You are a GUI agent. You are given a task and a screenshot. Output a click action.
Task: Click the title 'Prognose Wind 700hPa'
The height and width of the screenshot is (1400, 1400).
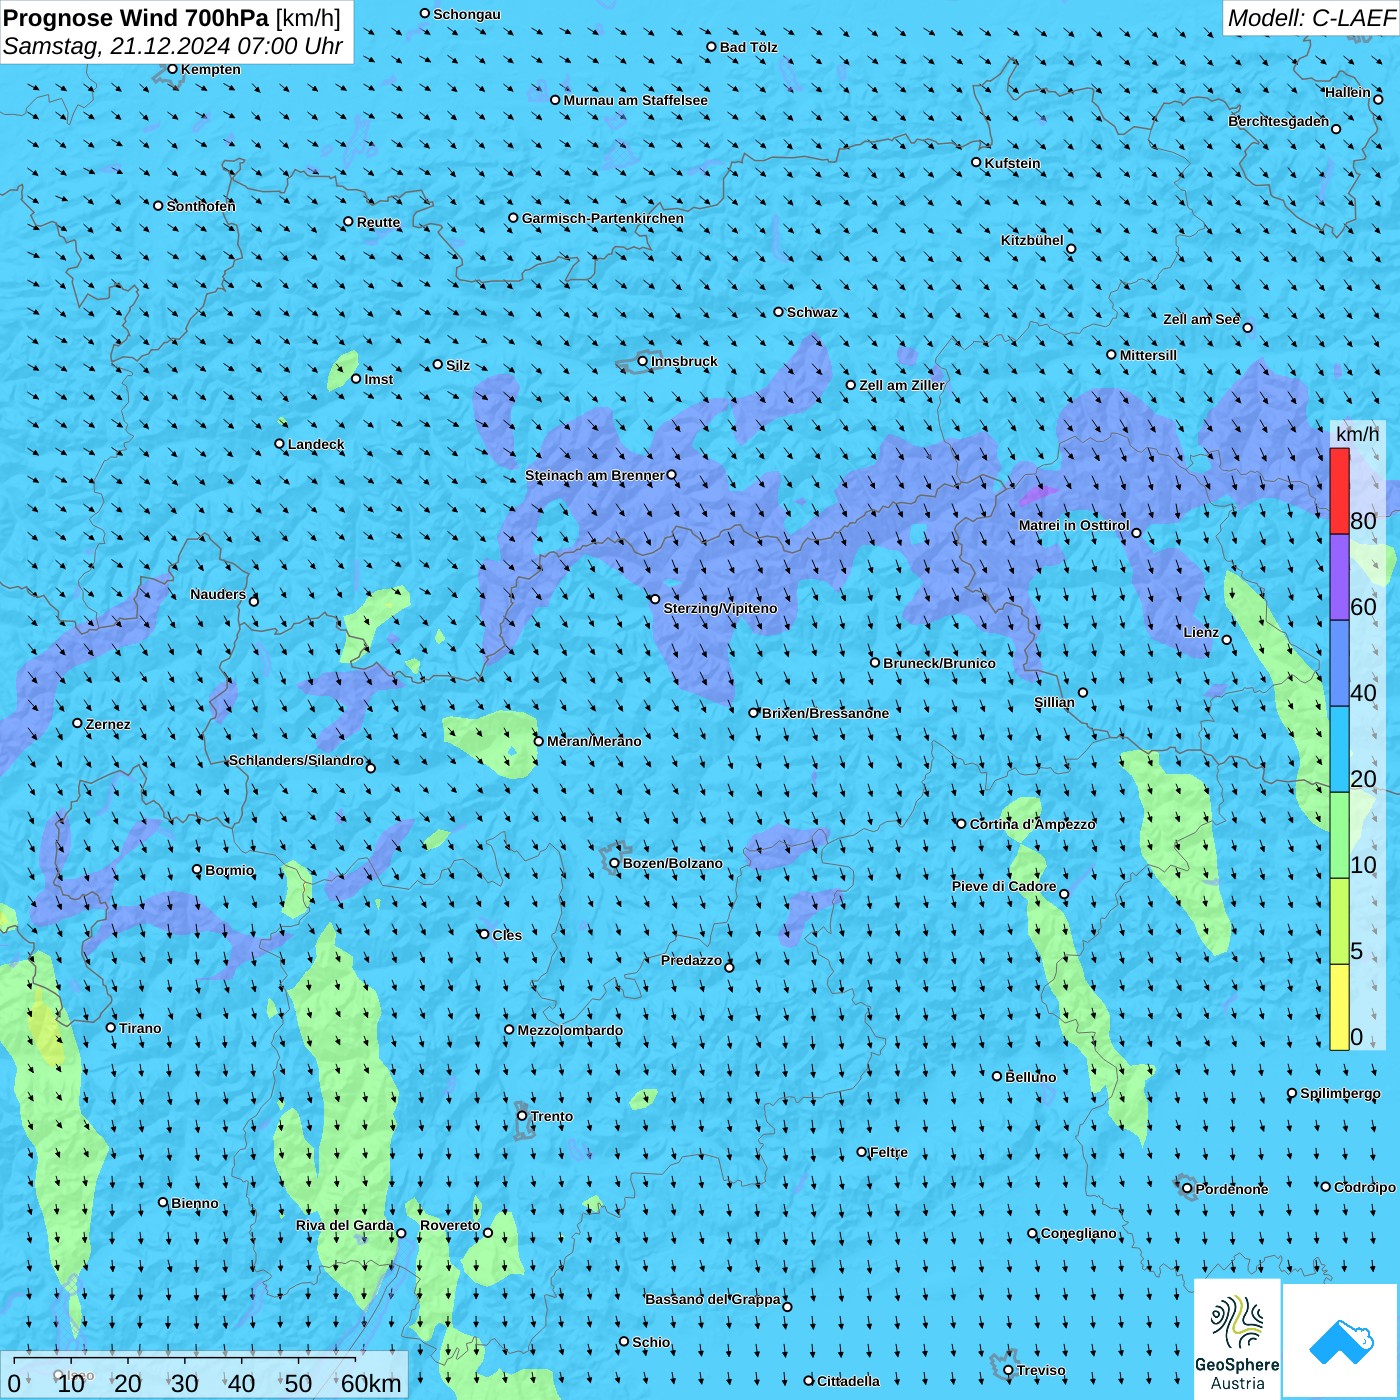(136, 17)
